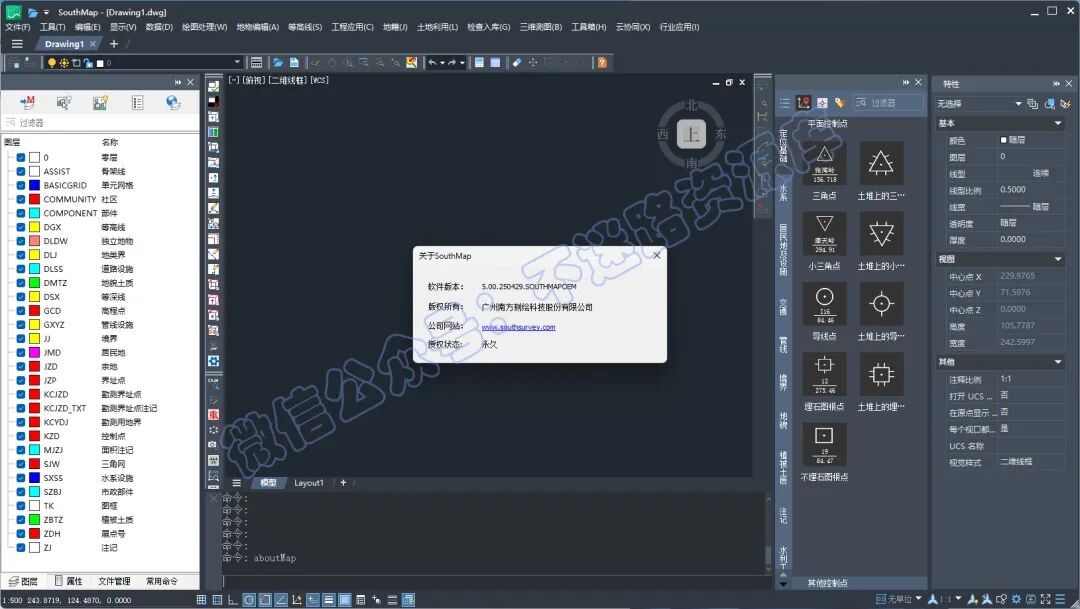
Task: Toggle the GCD layer checkbox
Action: pos(21,311)
